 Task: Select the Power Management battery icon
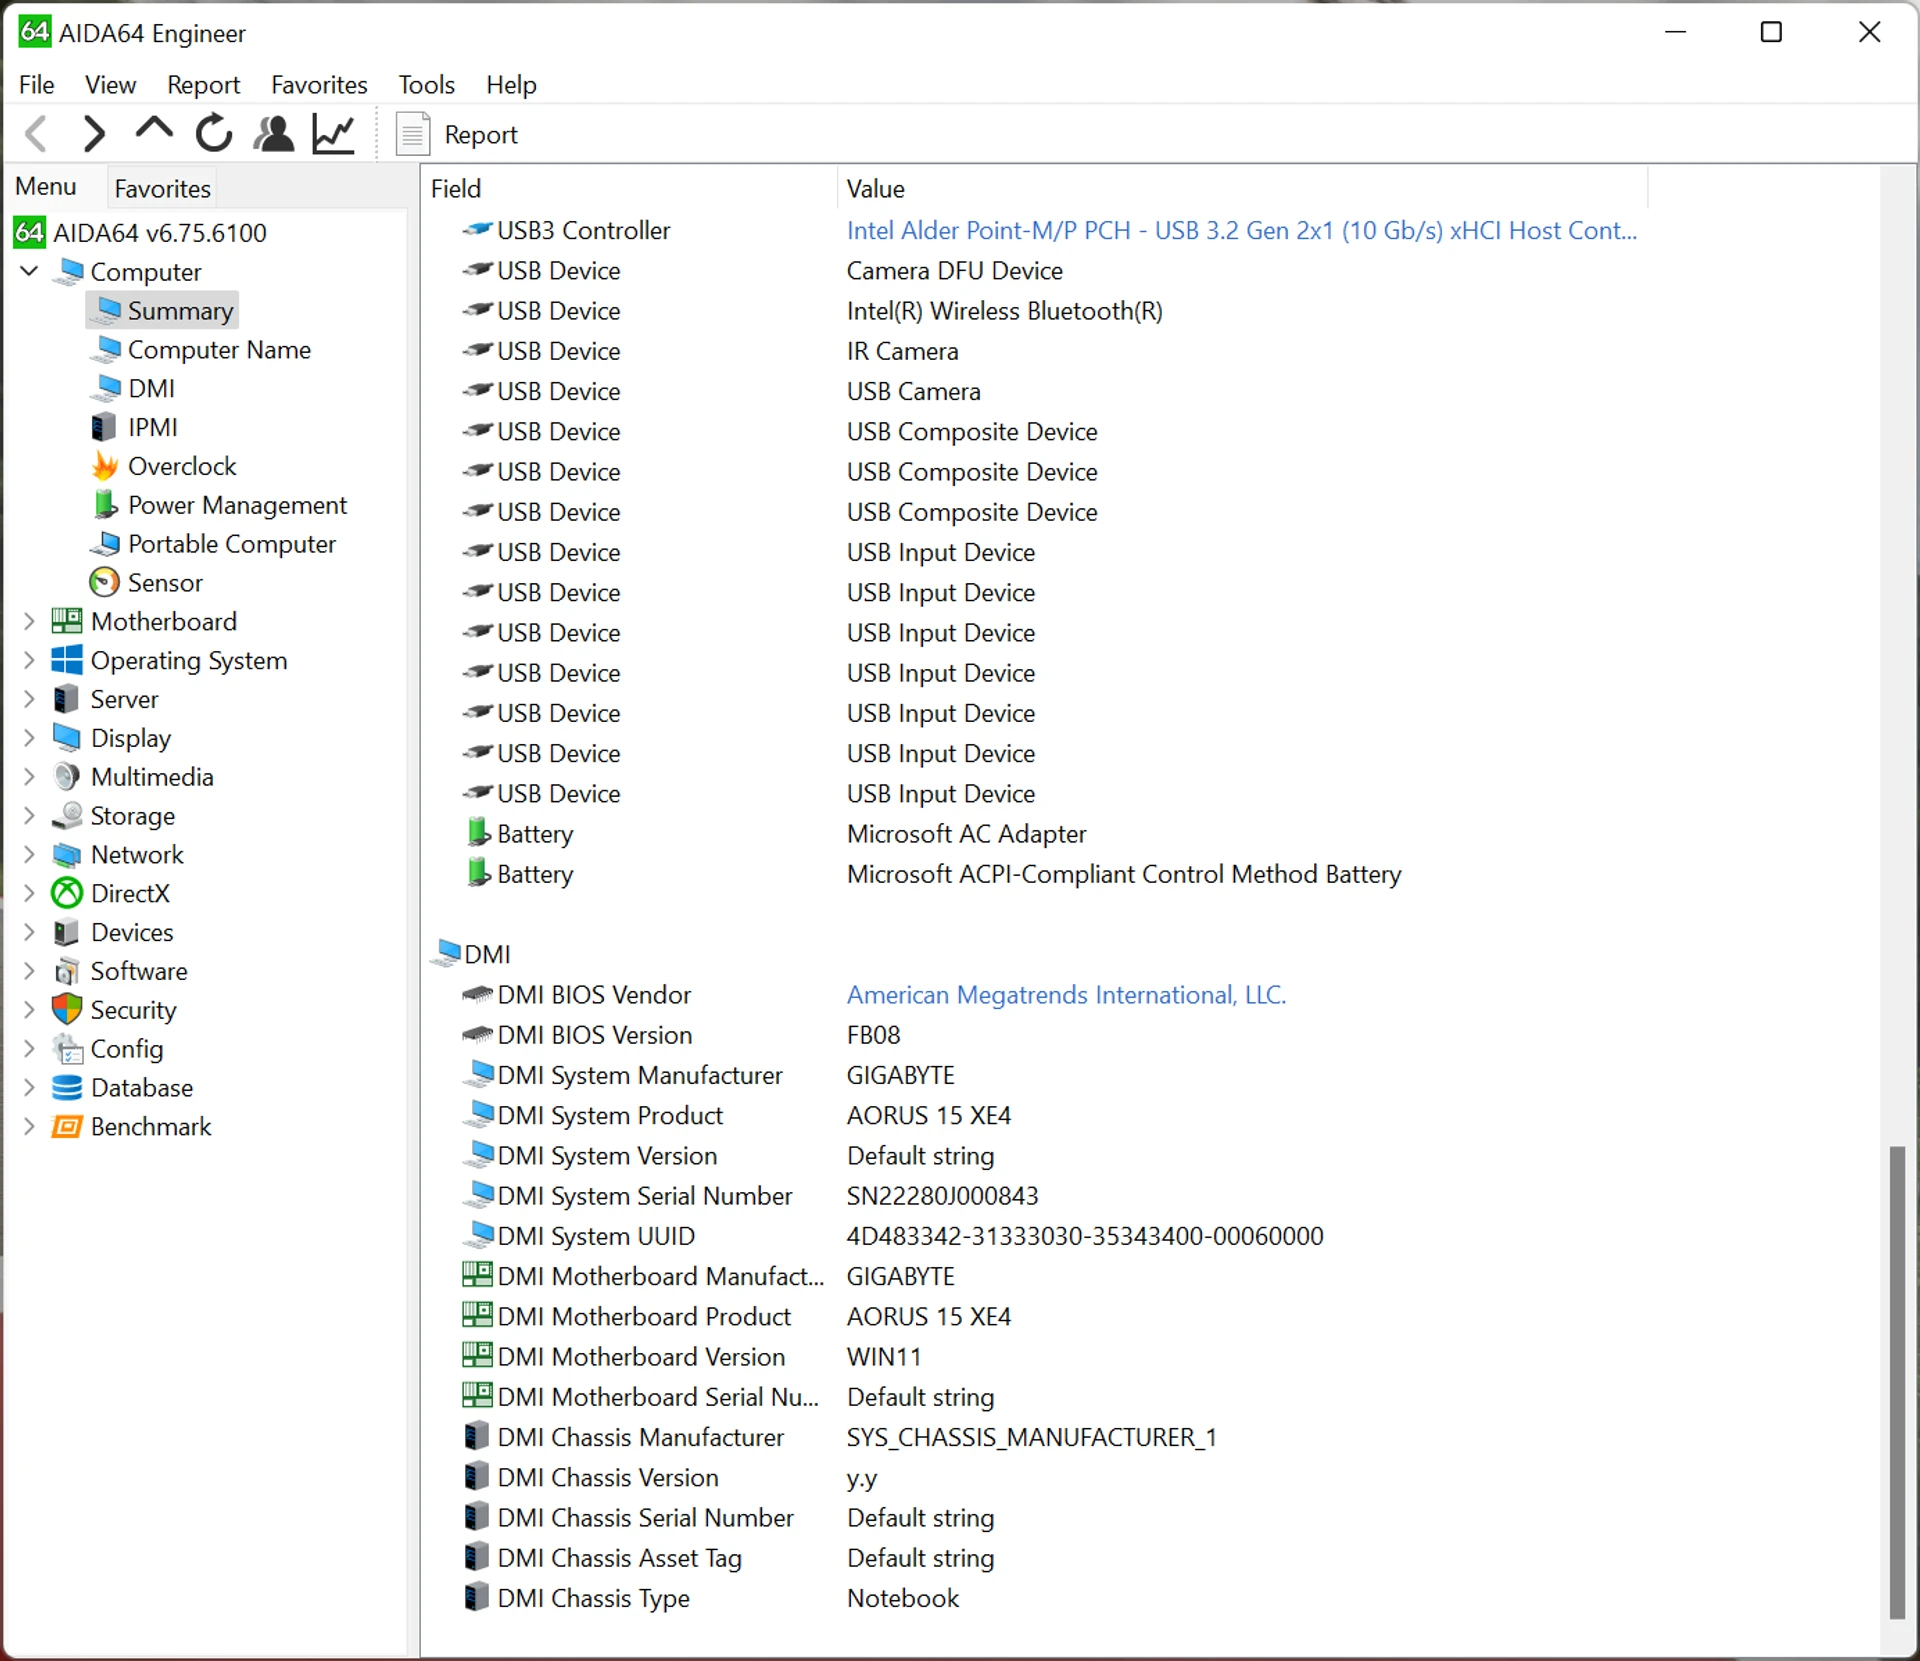pos(105,505)
